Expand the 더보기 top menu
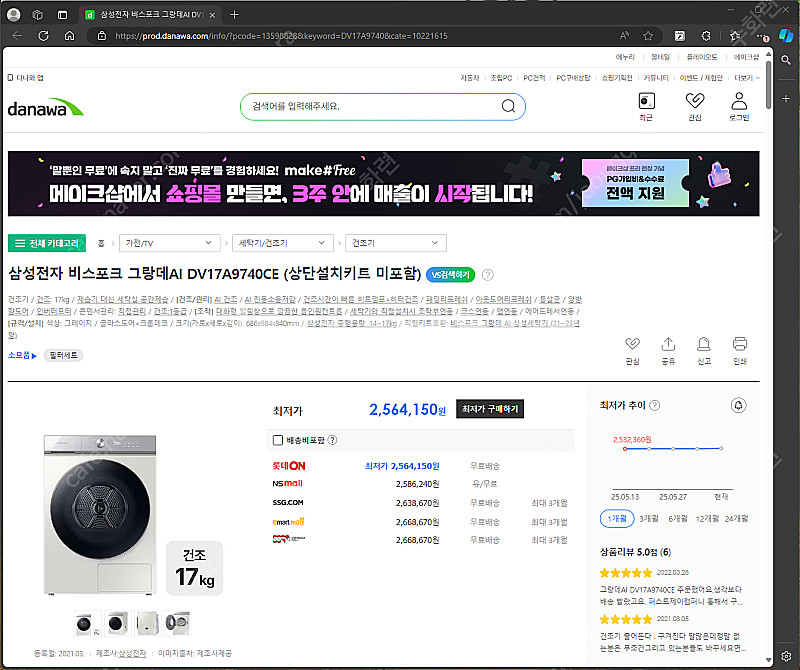Screen dimensions: 800x670 pyautogui.click(x=747, y=78)
